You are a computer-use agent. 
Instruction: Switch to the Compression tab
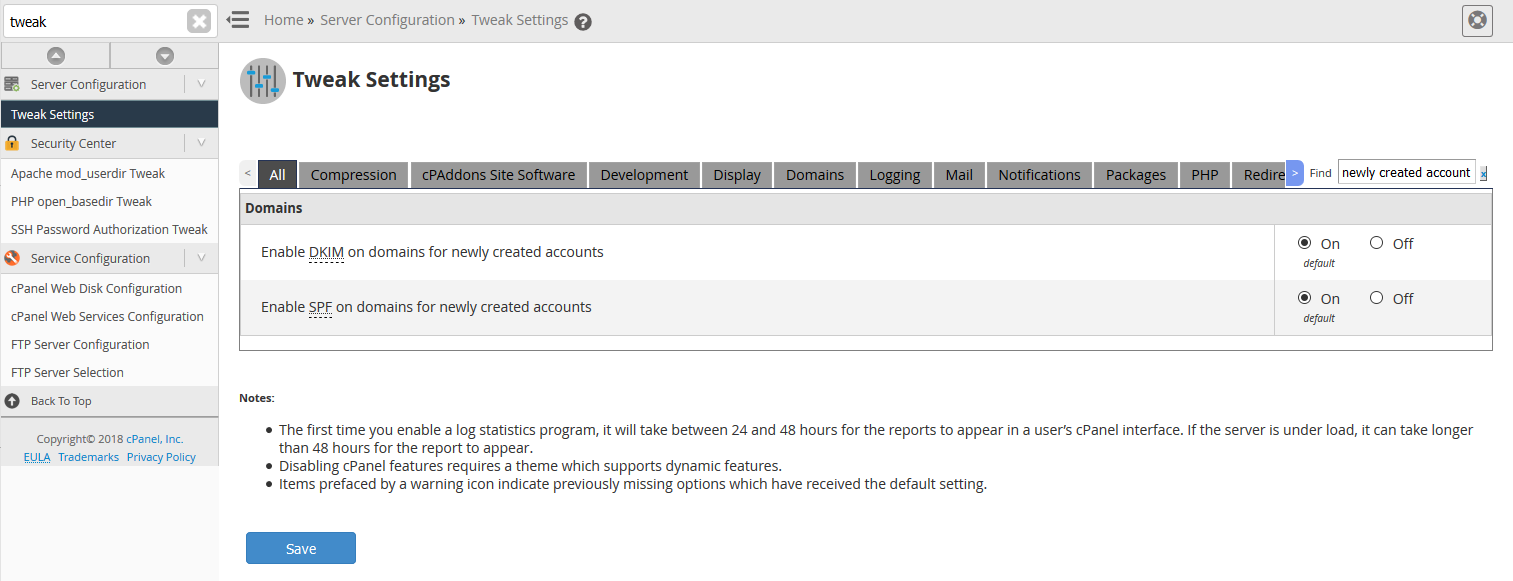(x=353, y=175)
